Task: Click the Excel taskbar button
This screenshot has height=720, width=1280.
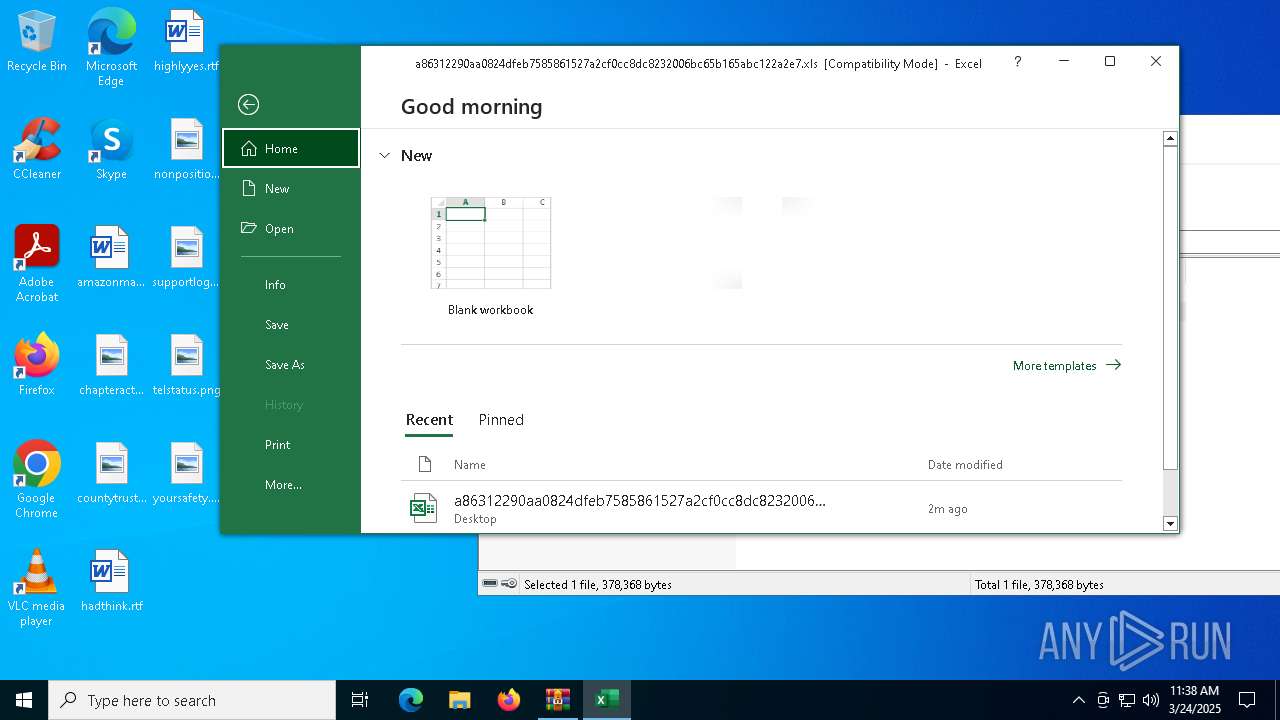Action: pos(606,700)
